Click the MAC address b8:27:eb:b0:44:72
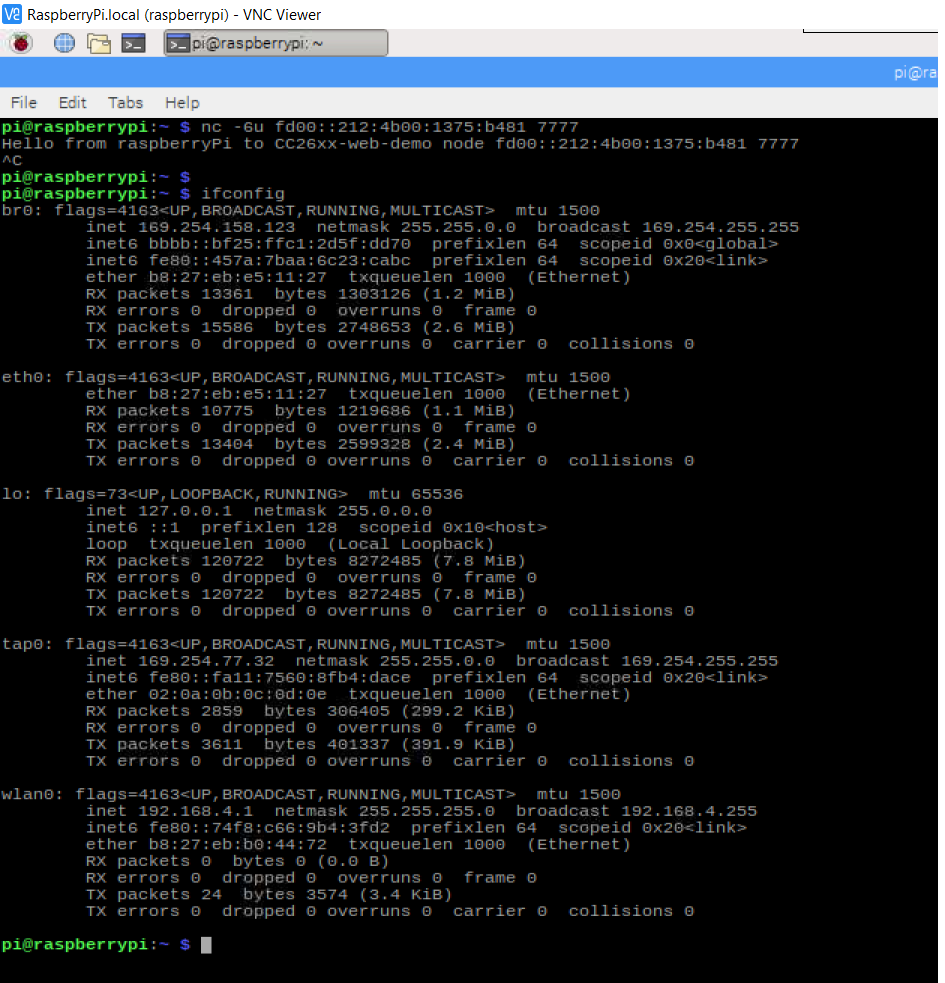This screenshot has width=945, height=983. (x=238, y=844)
